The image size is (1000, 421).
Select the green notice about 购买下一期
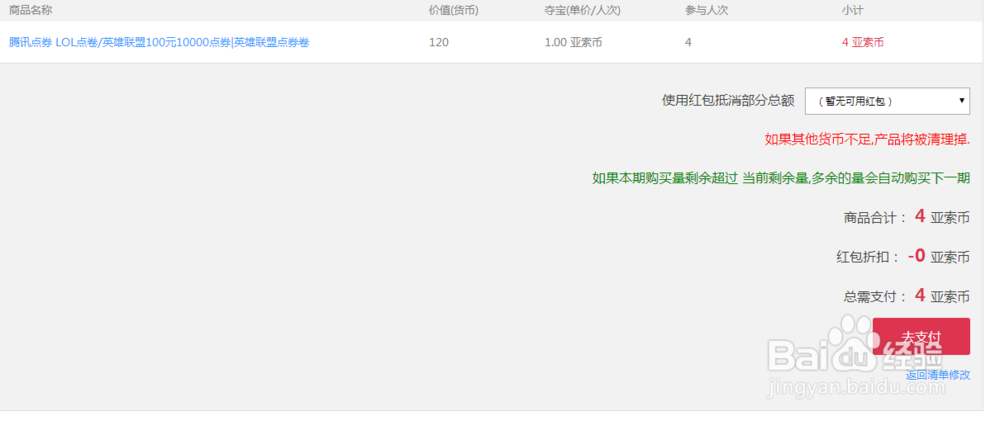[x=781, y=178]
